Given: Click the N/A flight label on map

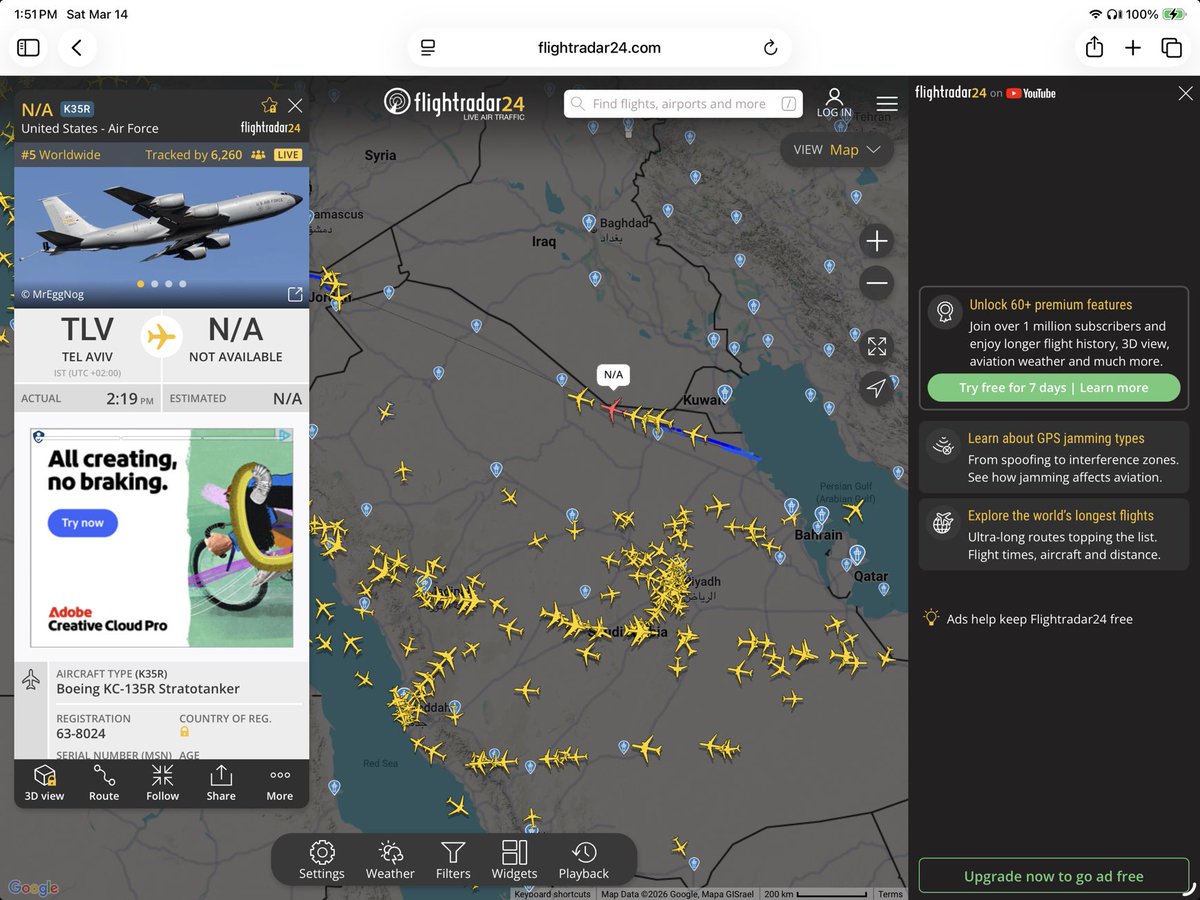Looking at the screenshot, I should (613, 375).
